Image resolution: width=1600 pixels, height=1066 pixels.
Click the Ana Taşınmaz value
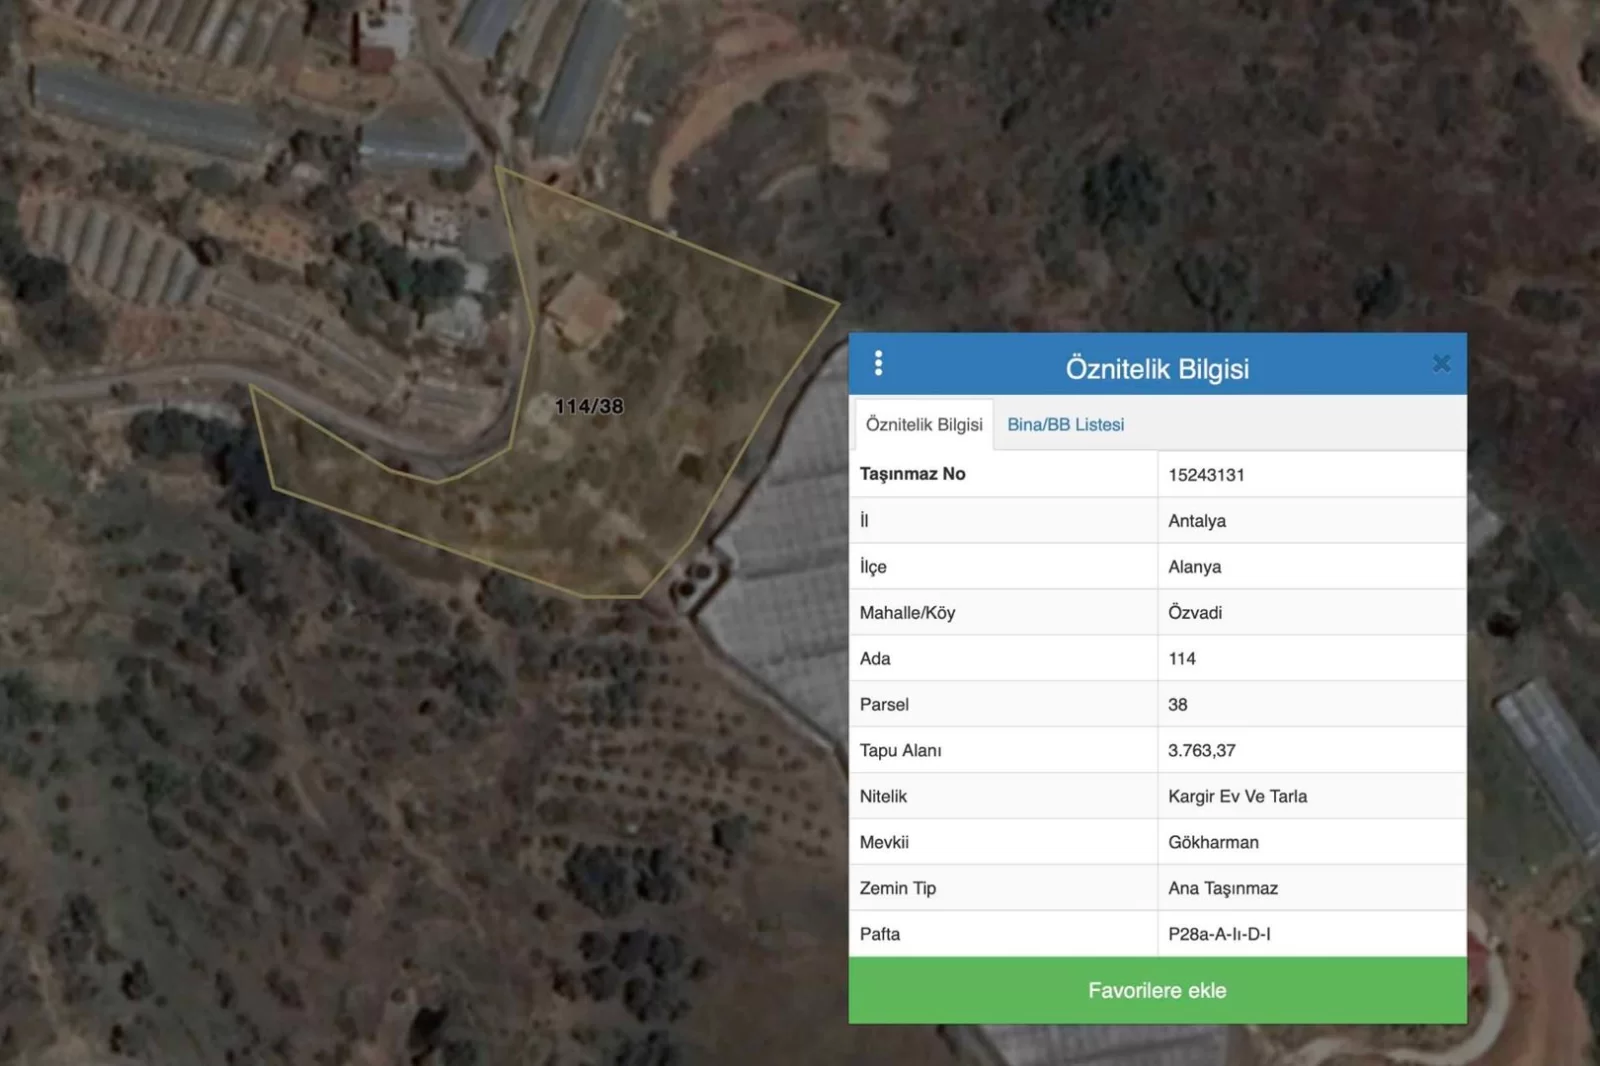click(x=1223, y=889)
